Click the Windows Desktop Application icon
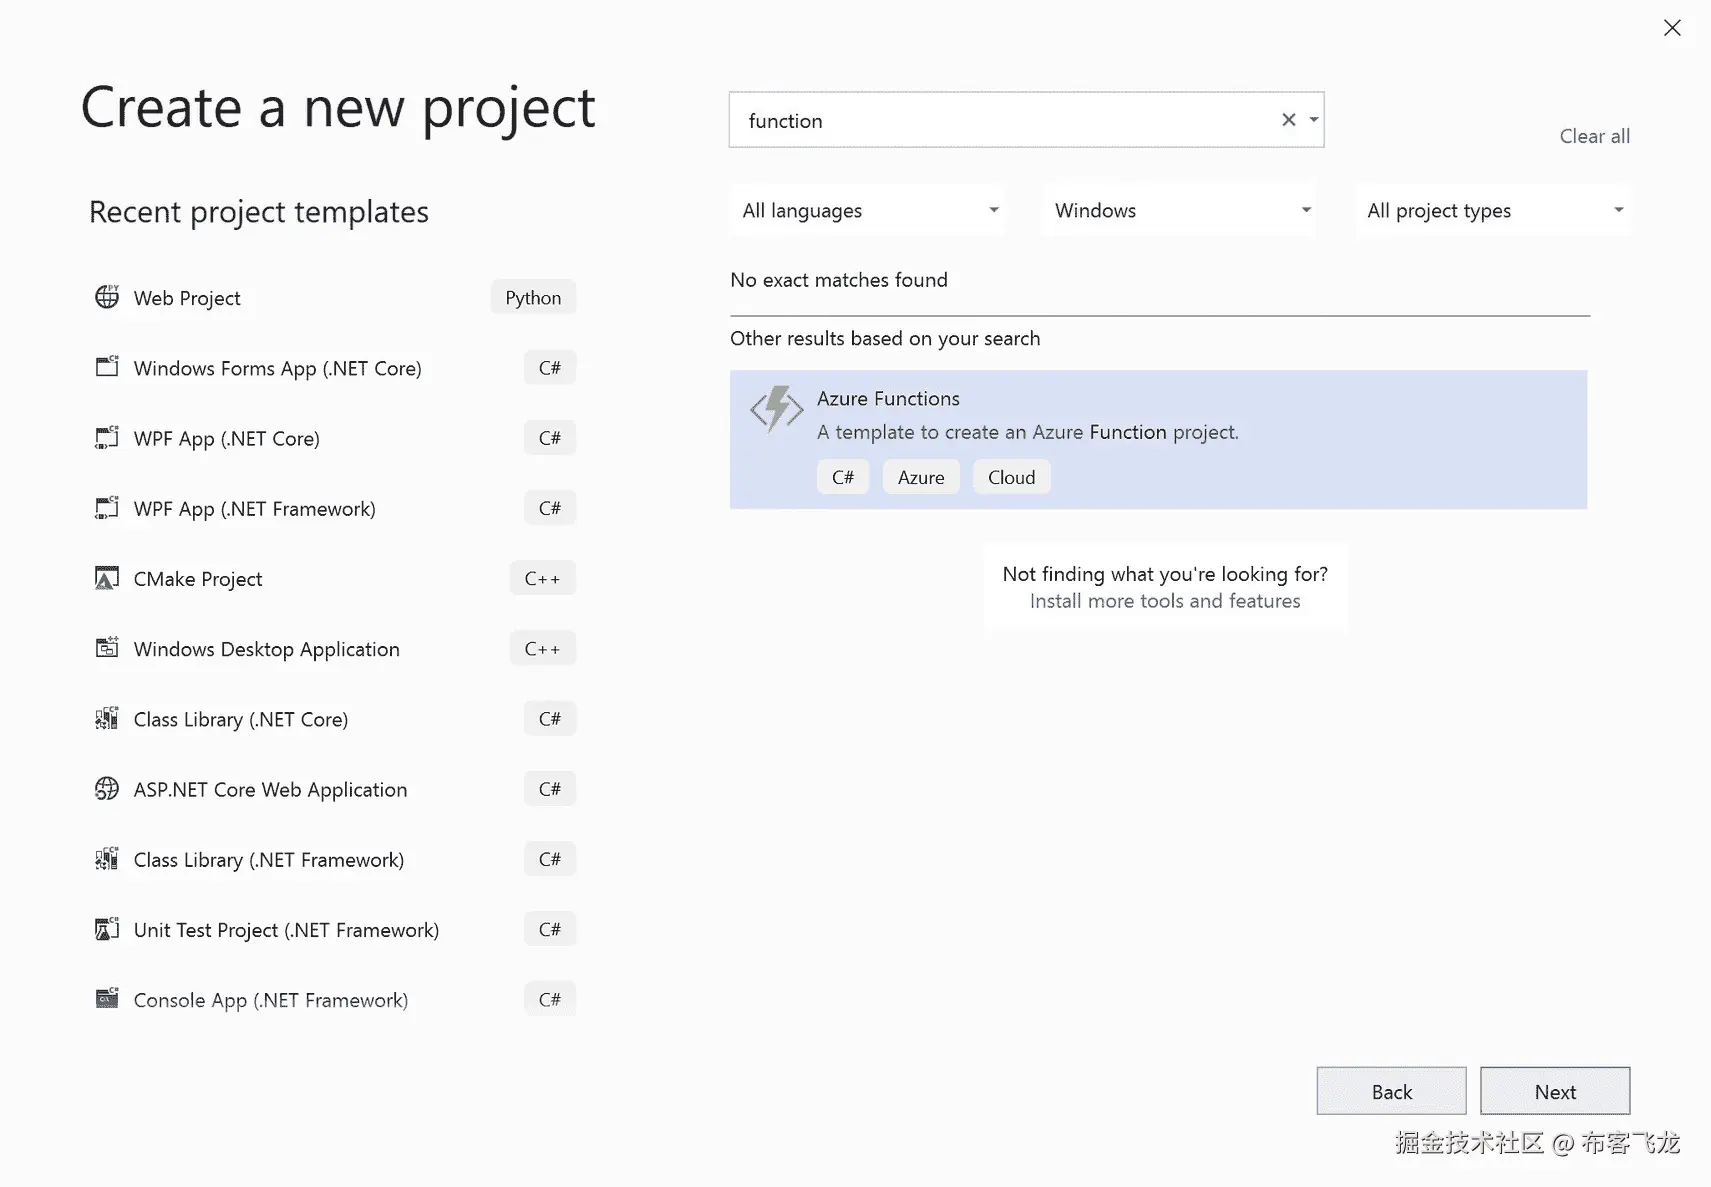Screen dimensions: 1711x1187 click(x=107, y=648)
